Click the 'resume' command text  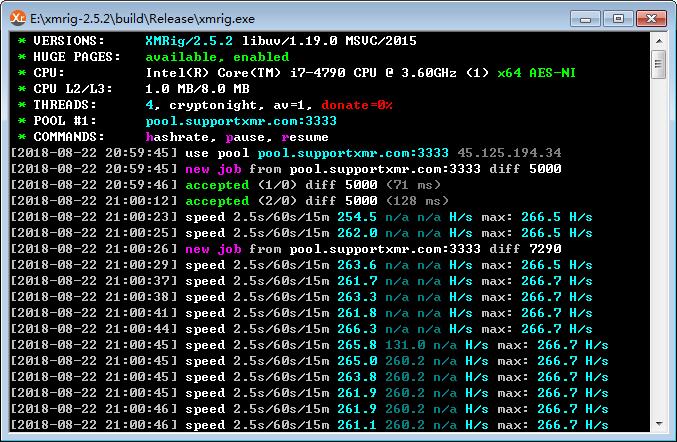tap(305, 137)
